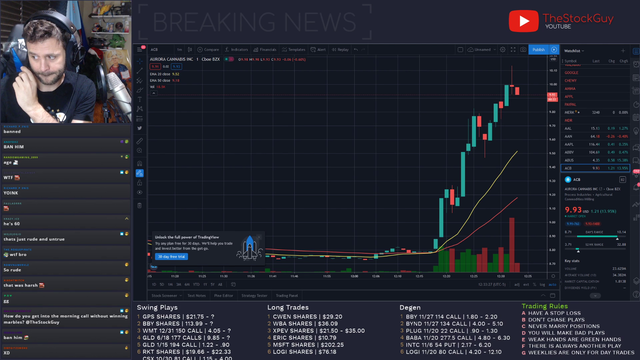Select the YTD time range
The height and width of the screenshot is (360, 640).
[x=196, y=284]
